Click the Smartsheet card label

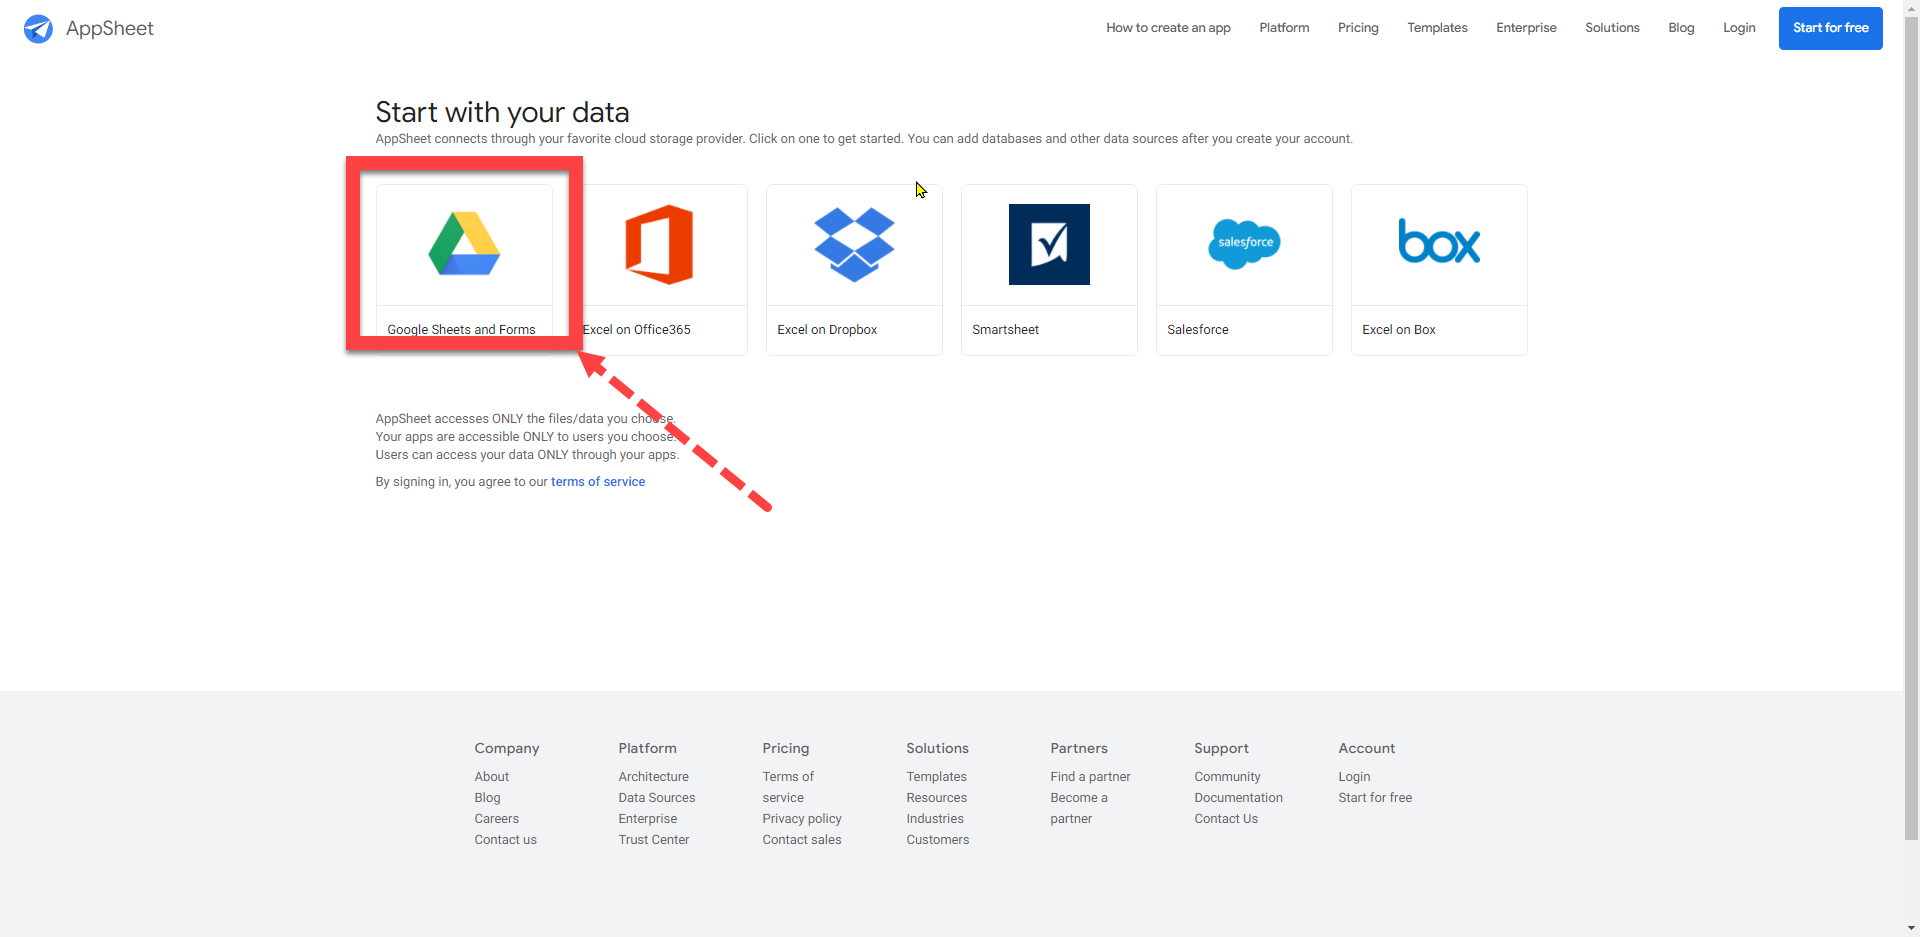tap(1005, 329)
